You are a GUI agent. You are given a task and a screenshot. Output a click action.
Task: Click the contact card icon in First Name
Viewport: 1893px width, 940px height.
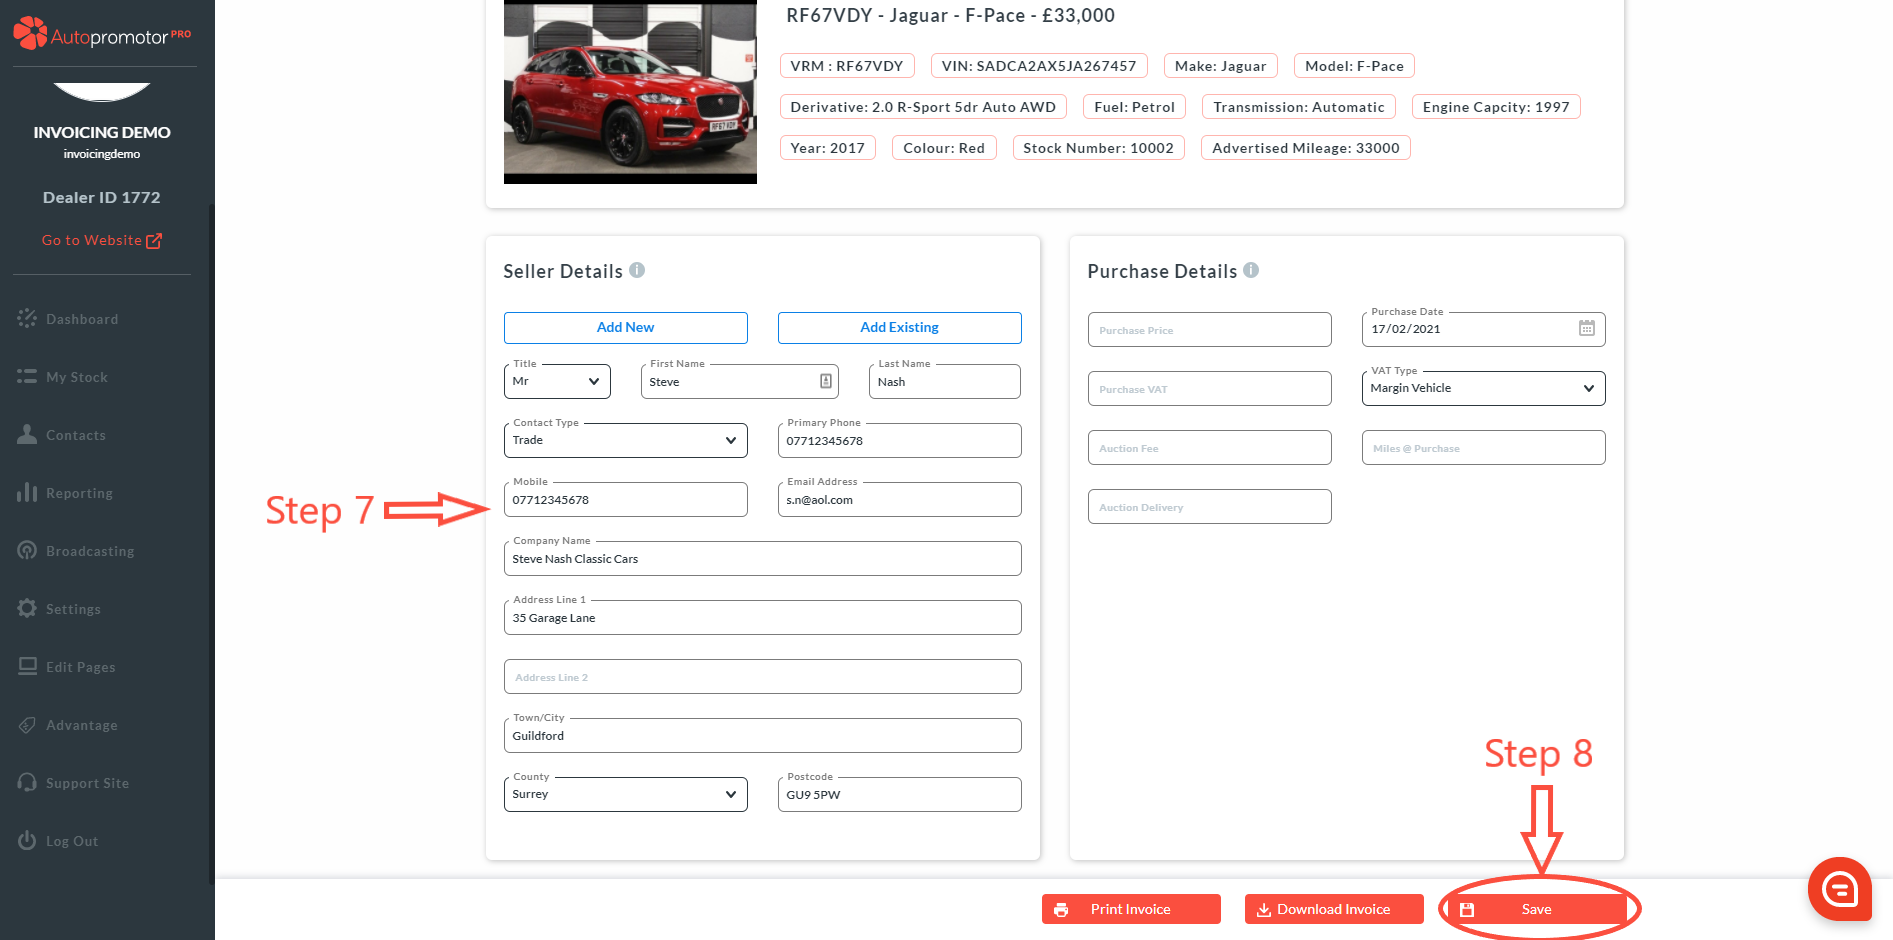pos(825,381)
